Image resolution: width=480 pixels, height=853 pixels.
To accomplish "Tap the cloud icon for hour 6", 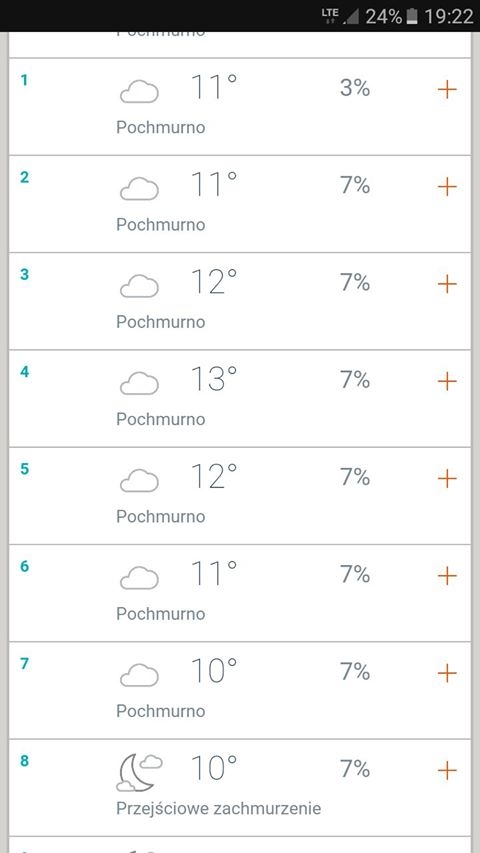I will point(139,578).
